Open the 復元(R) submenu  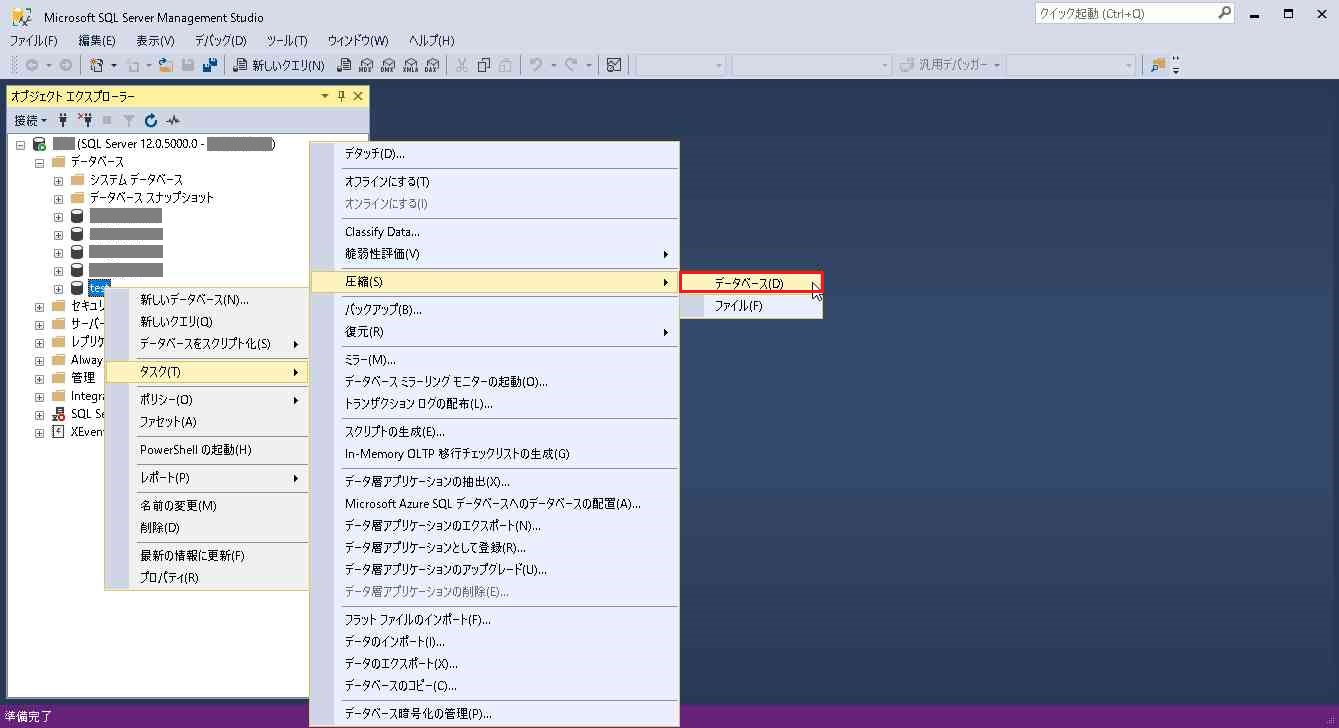coord(494,332)
